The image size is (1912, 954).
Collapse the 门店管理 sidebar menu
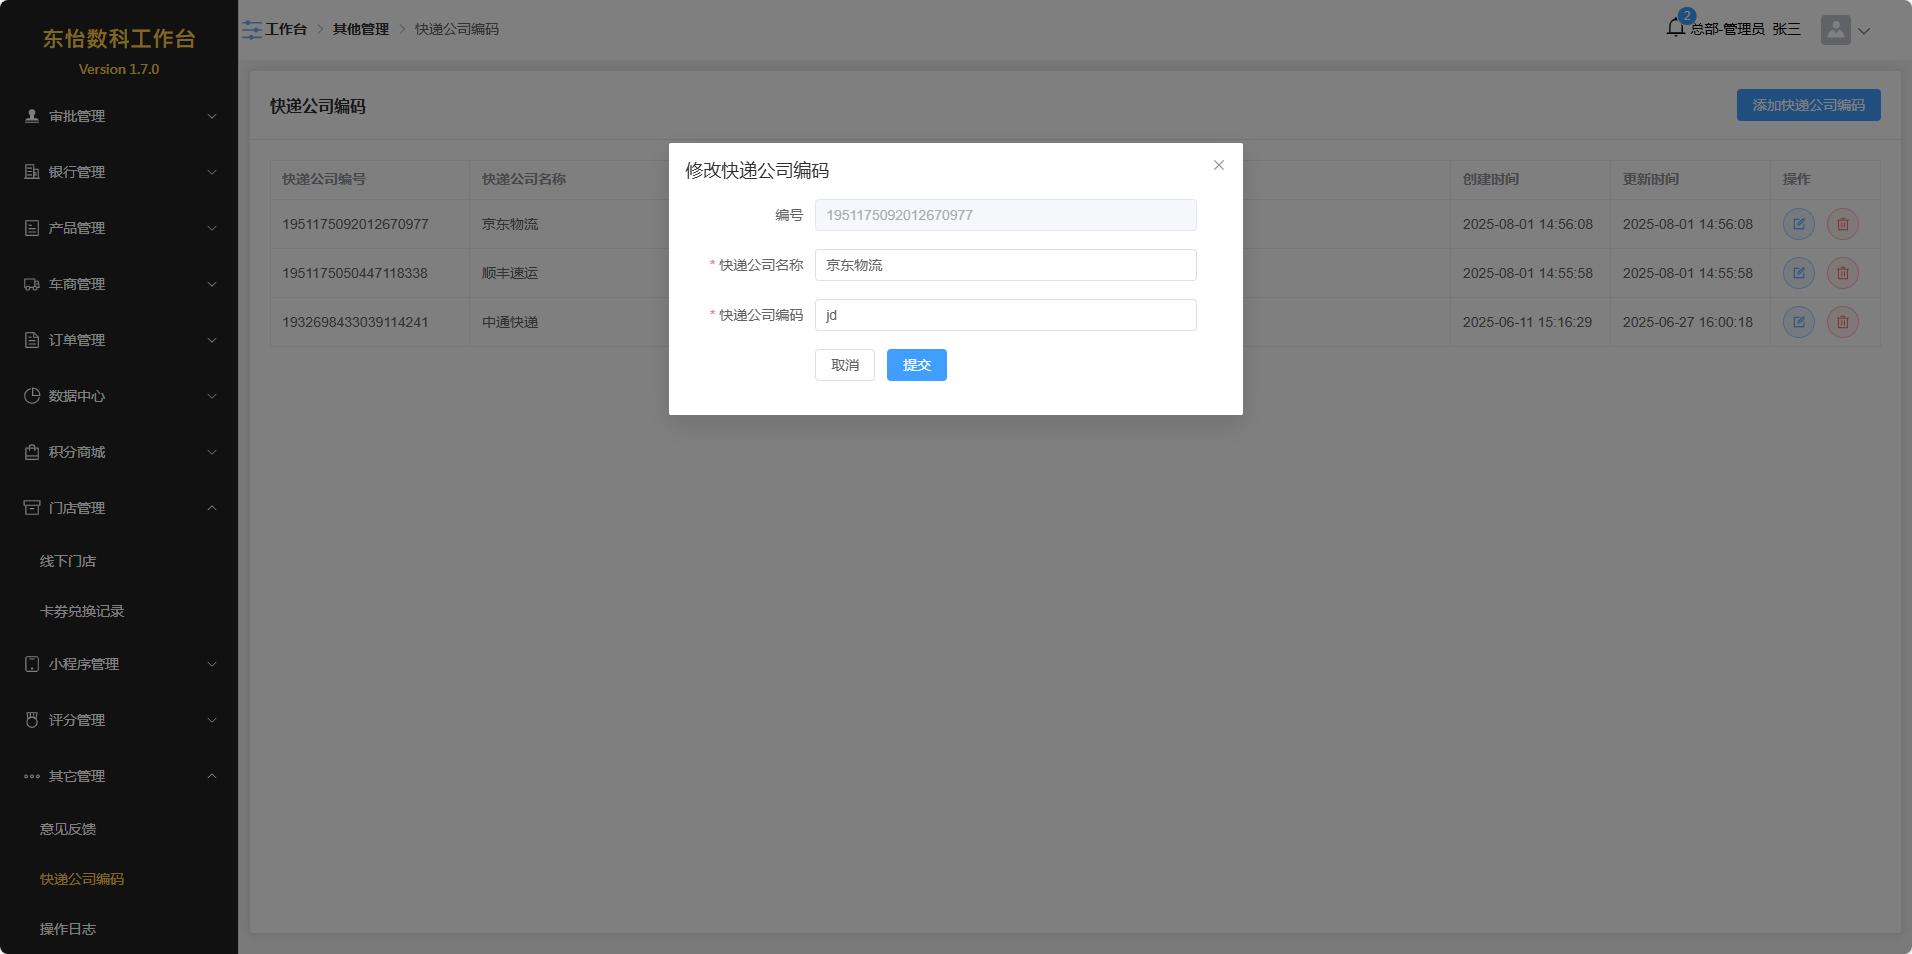pos(119,508)
